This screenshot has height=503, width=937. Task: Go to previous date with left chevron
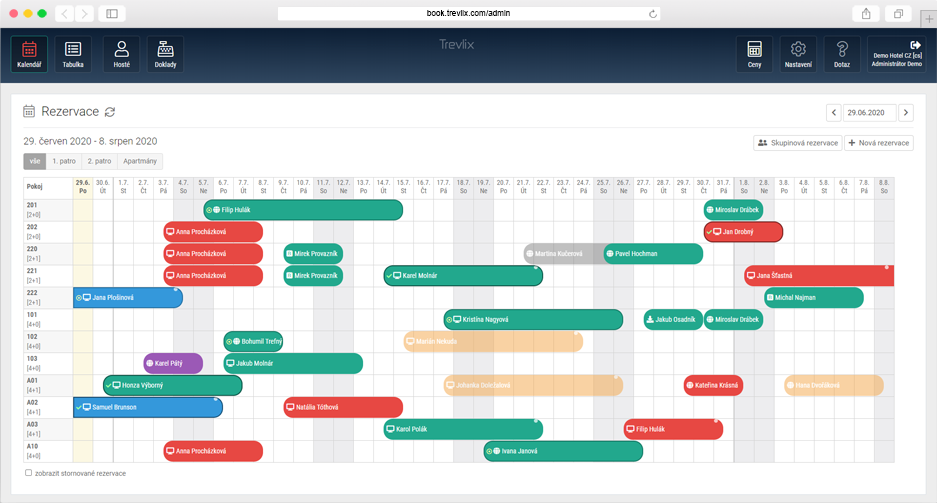(x=834, y=112)
